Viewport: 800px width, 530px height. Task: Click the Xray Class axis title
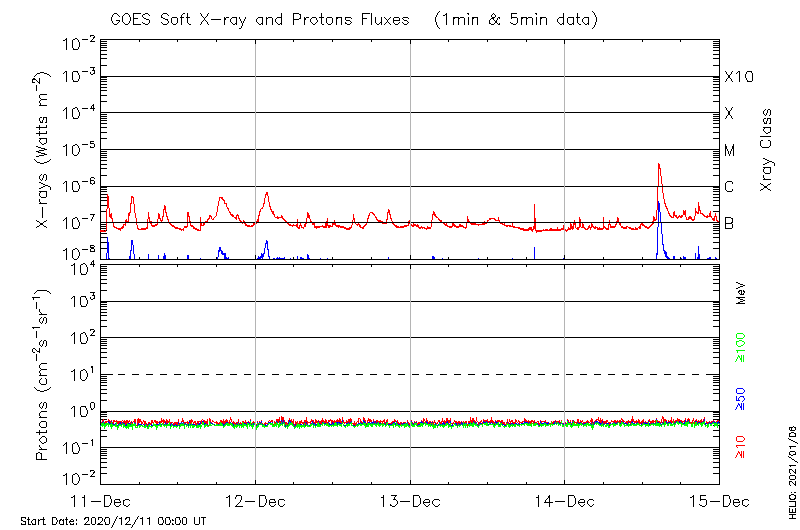coord(768,150)
